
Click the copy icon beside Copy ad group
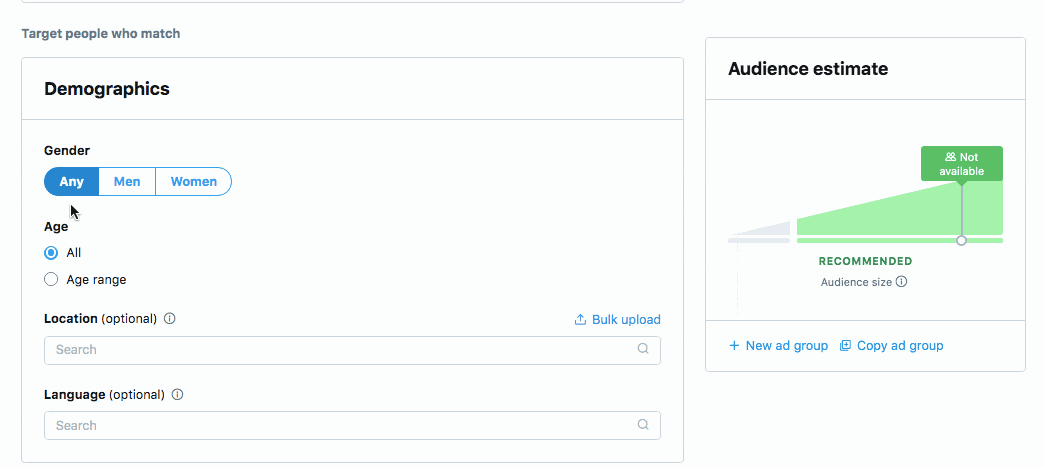845,345
